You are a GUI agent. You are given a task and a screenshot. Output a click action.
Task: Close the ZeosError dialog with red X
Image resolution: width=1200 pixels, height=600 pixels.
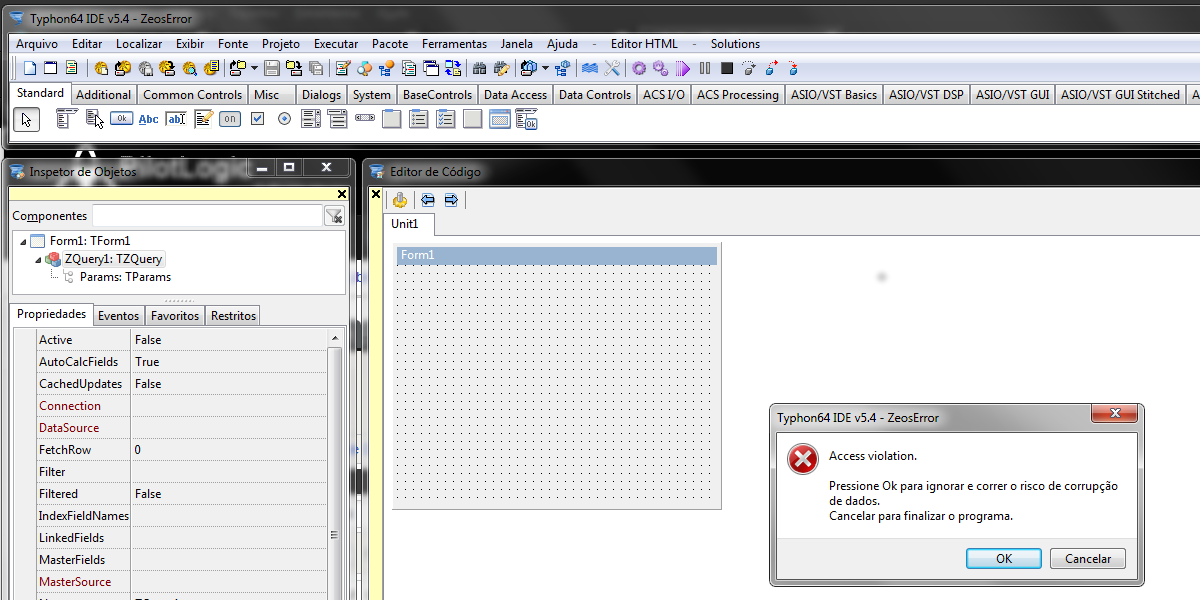click(1115, 414)
